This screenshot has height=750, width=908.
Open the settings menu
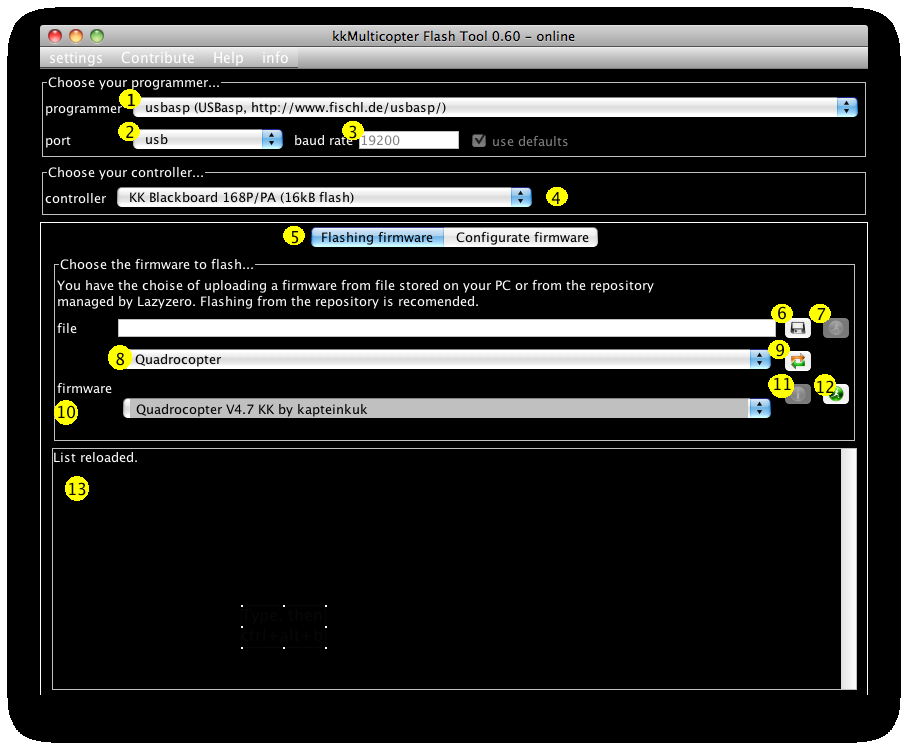coord(75,58)
